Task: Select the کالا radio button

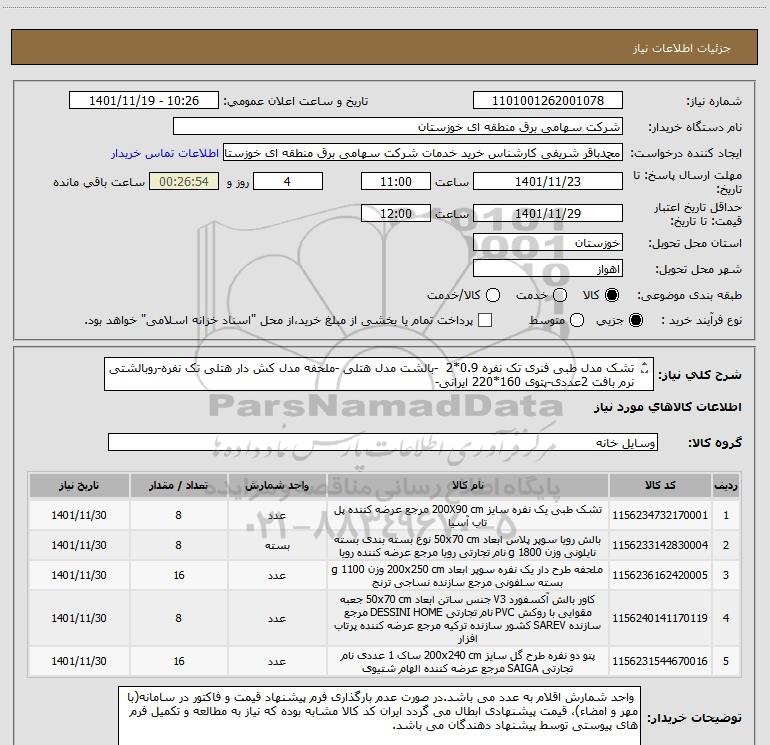Action: click(612, 295)
